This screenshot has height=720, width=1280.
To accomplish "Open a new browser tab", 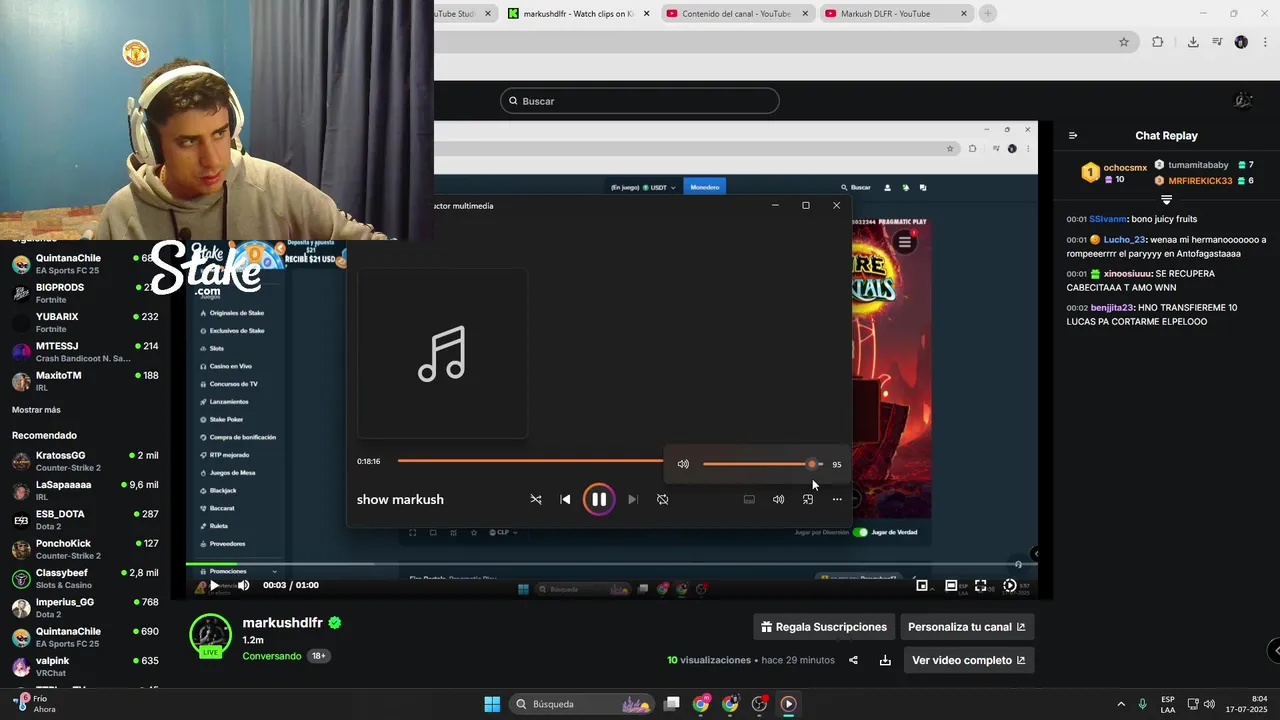I will [988, 14].
